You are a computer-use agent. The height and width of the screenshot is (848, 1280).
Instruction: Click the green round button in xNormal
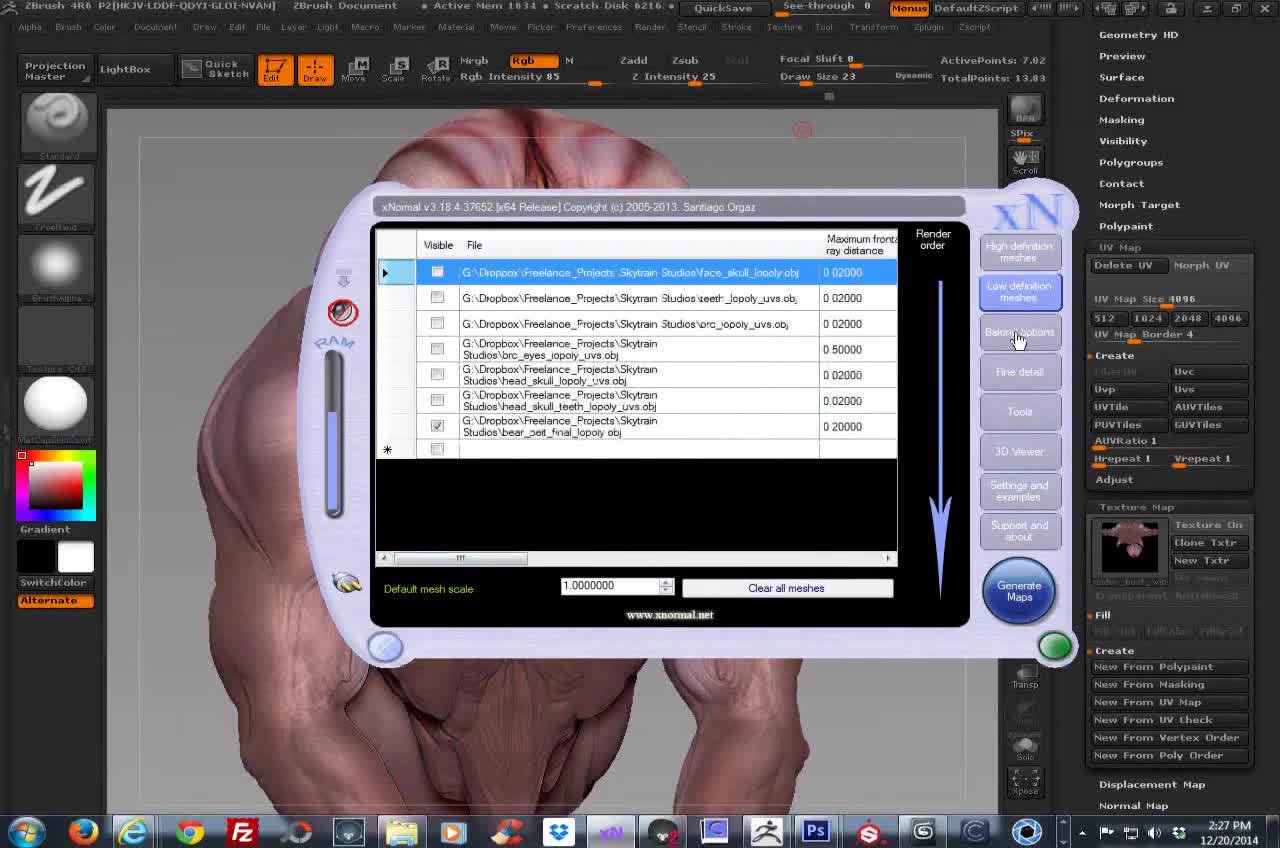pyautogui.click(x=1054, y=647)
